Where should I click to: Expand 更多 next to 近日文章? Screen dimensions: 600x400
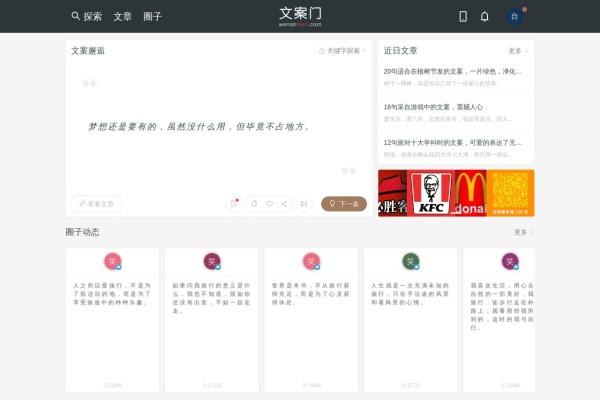517,50
